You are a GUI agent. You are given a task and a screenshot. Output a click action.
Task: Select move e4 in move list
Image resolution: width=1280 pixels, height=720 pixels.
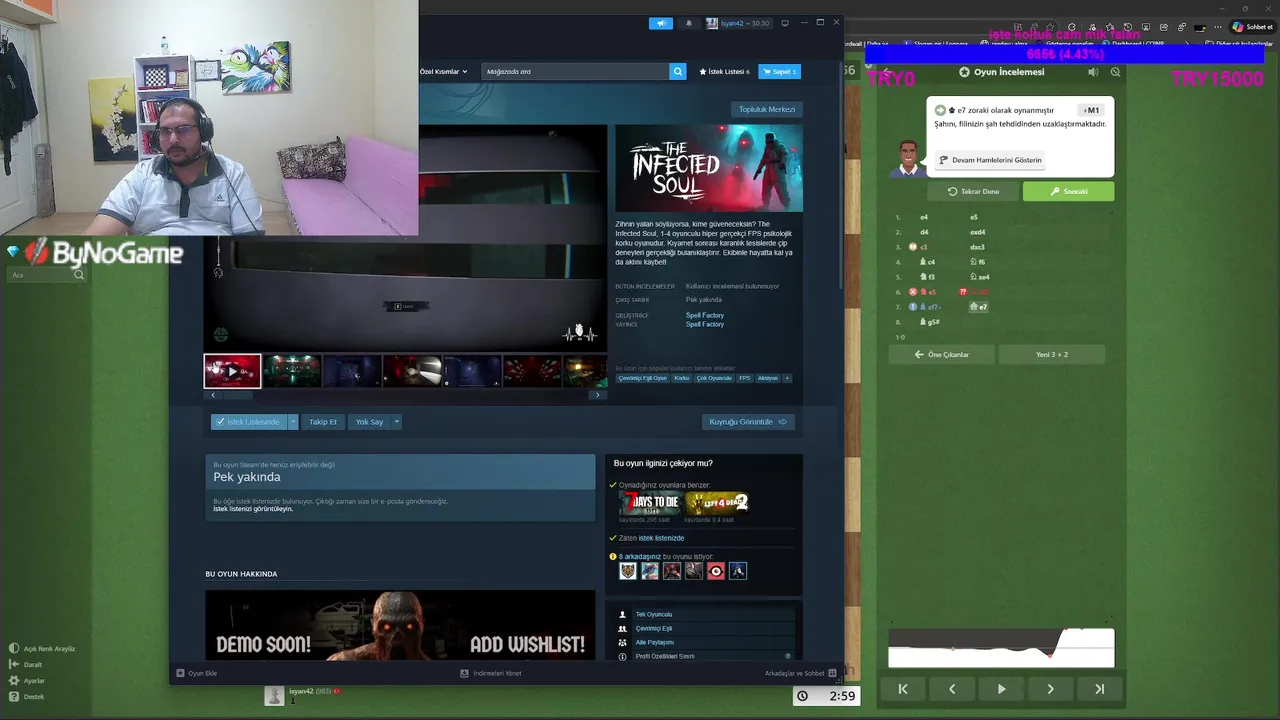[924, 217]
